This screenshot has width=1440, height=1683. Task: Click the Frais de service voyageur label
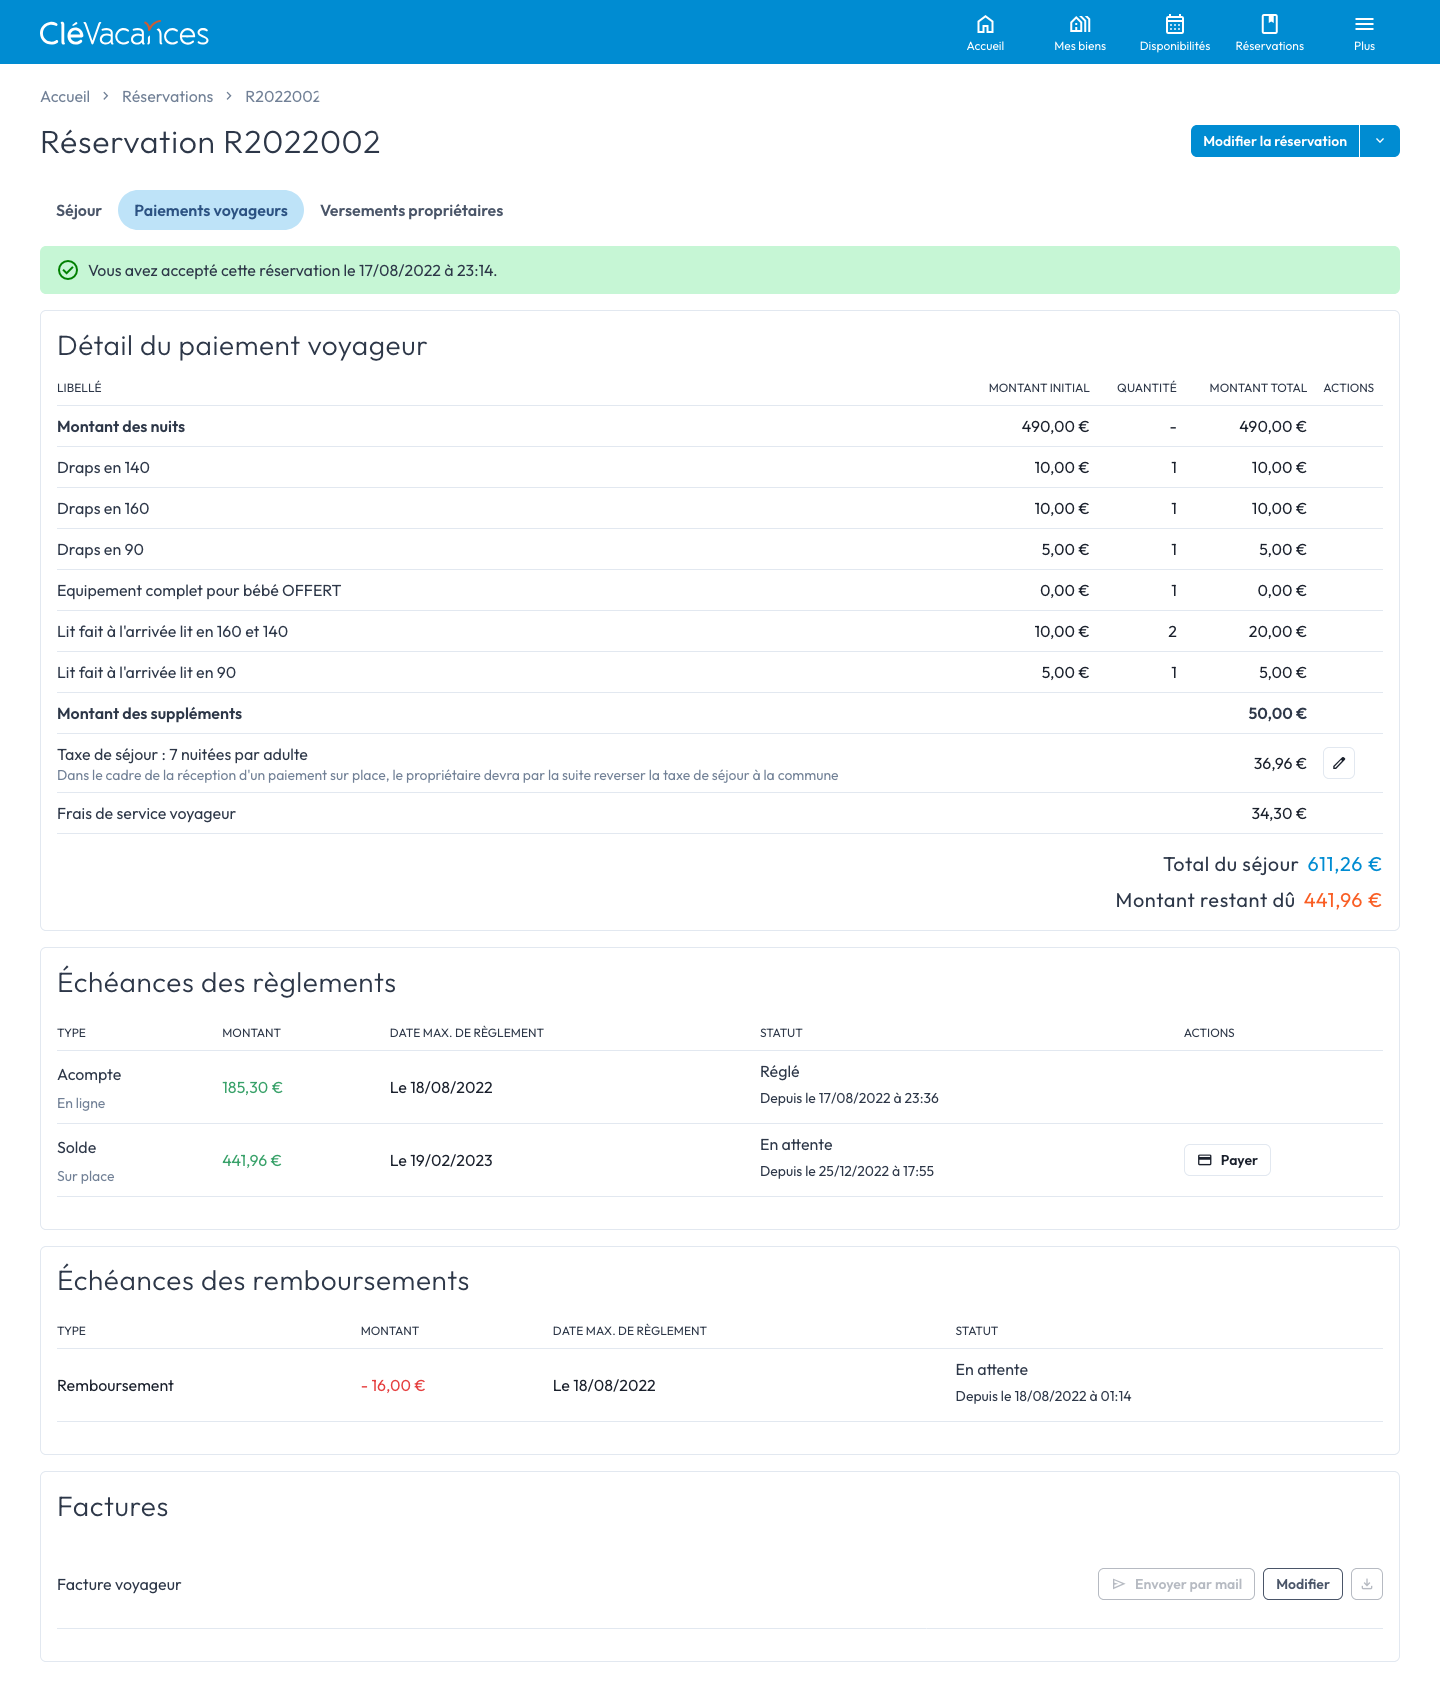(146, 813)
